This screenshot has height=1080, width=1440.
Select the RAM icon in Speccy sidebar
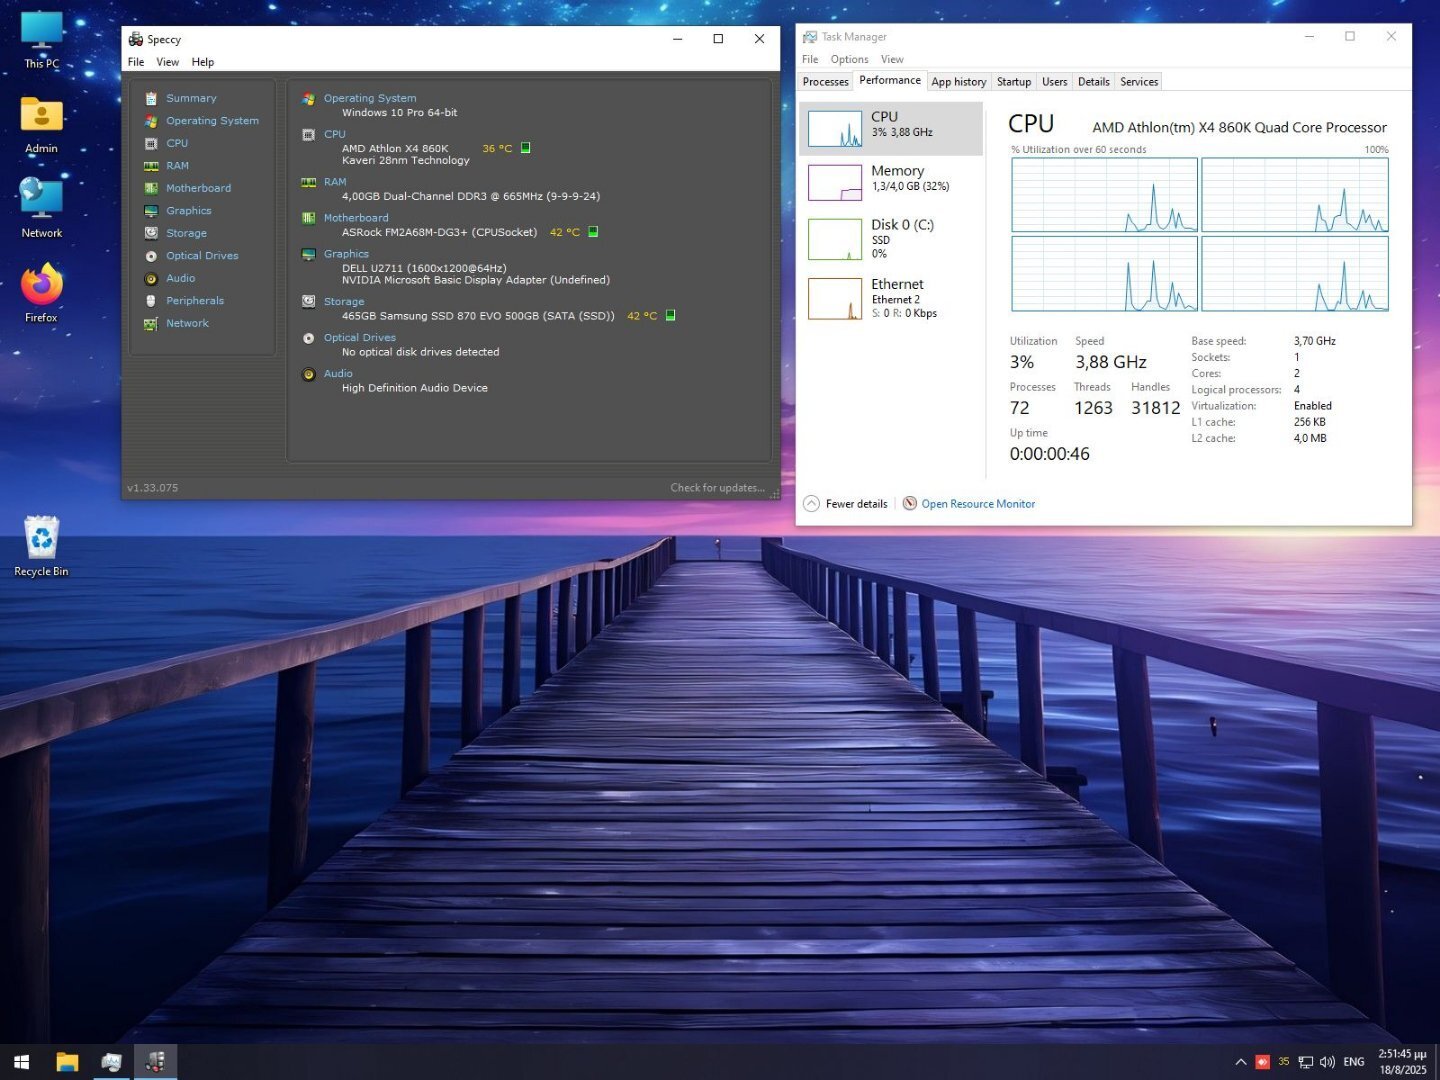coord(151,166)
